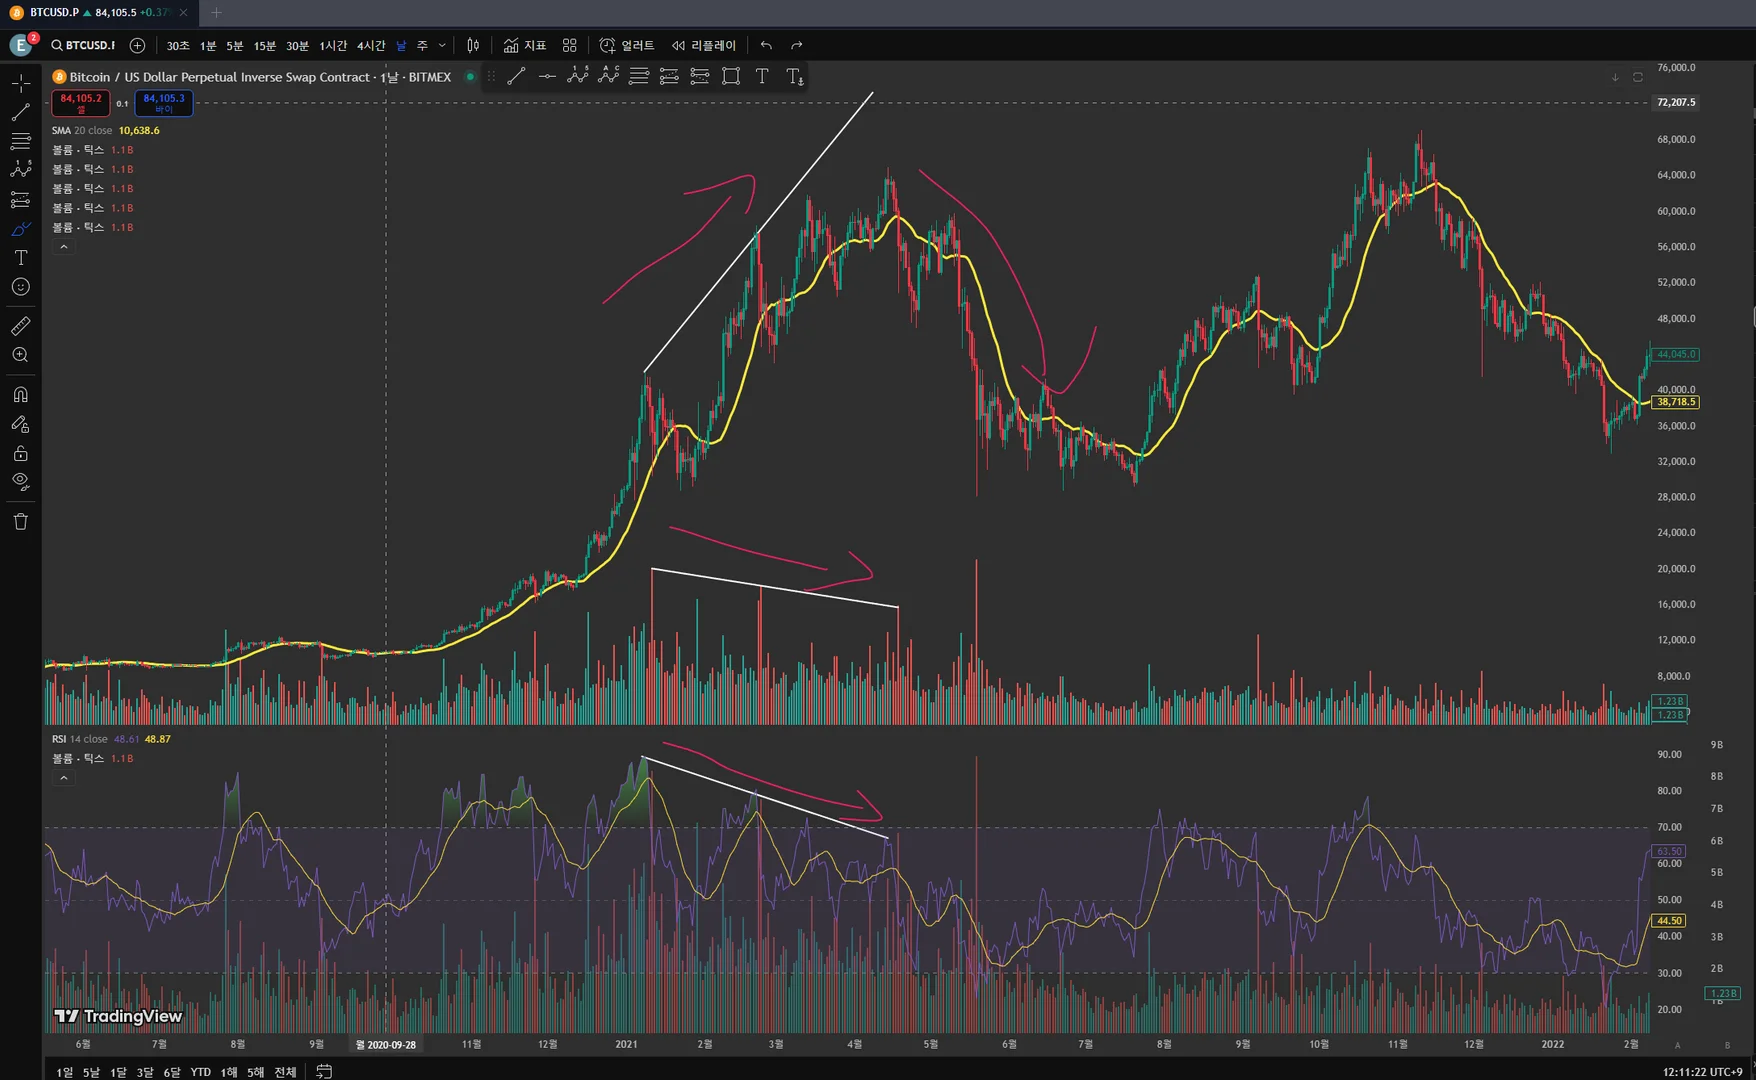
Task: Select the Text tool in left sidebar
Action: 20,258
